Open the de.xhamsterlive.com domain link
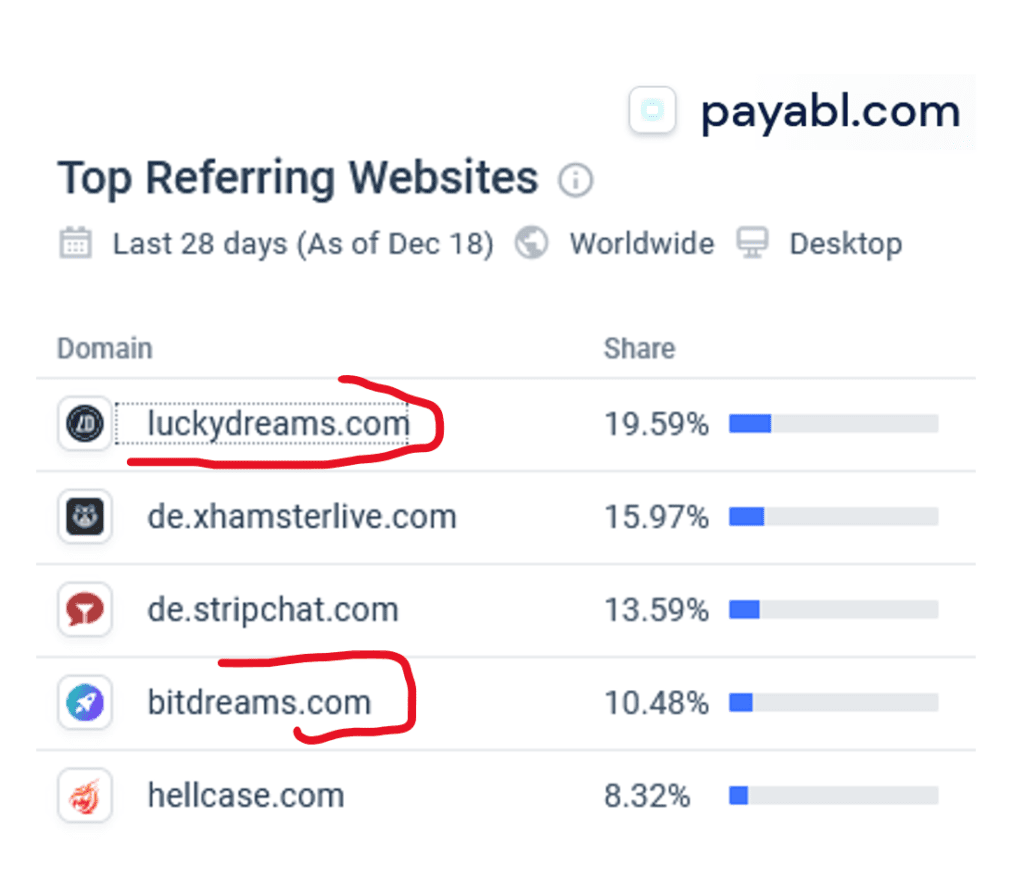 coord(302,517)
